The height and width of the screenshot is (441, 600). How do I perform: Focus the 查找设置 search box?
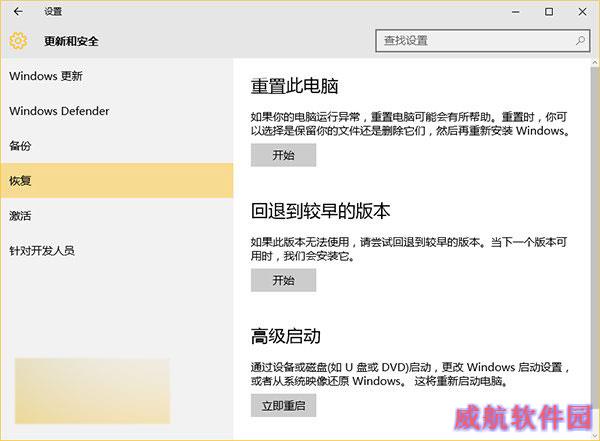pos(483,41)
